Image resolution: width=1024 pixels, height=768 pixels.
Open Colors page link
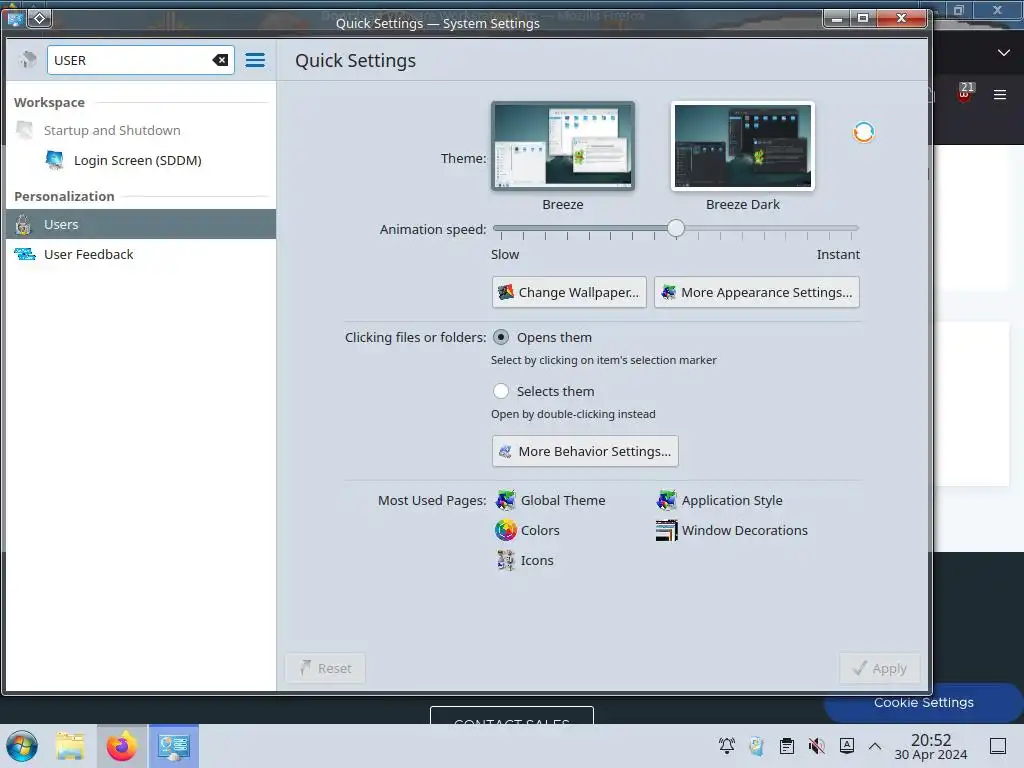[540, 530]
